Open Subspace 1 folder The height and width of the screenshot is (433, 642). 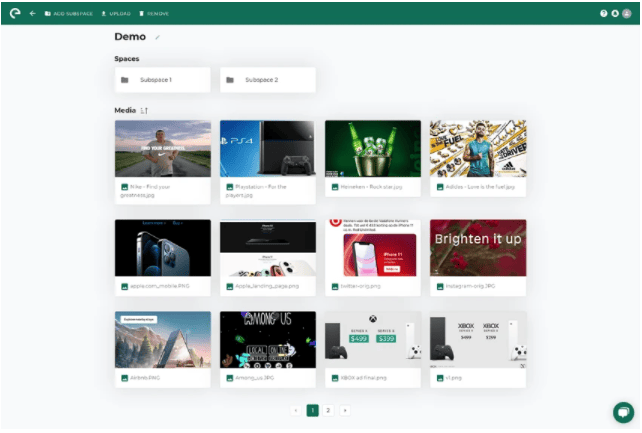pos(163,80)
